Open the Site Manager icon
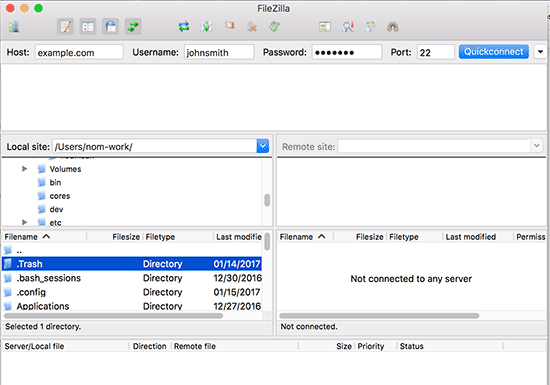Viewport: 550px width, 385px height. point(14,27)
